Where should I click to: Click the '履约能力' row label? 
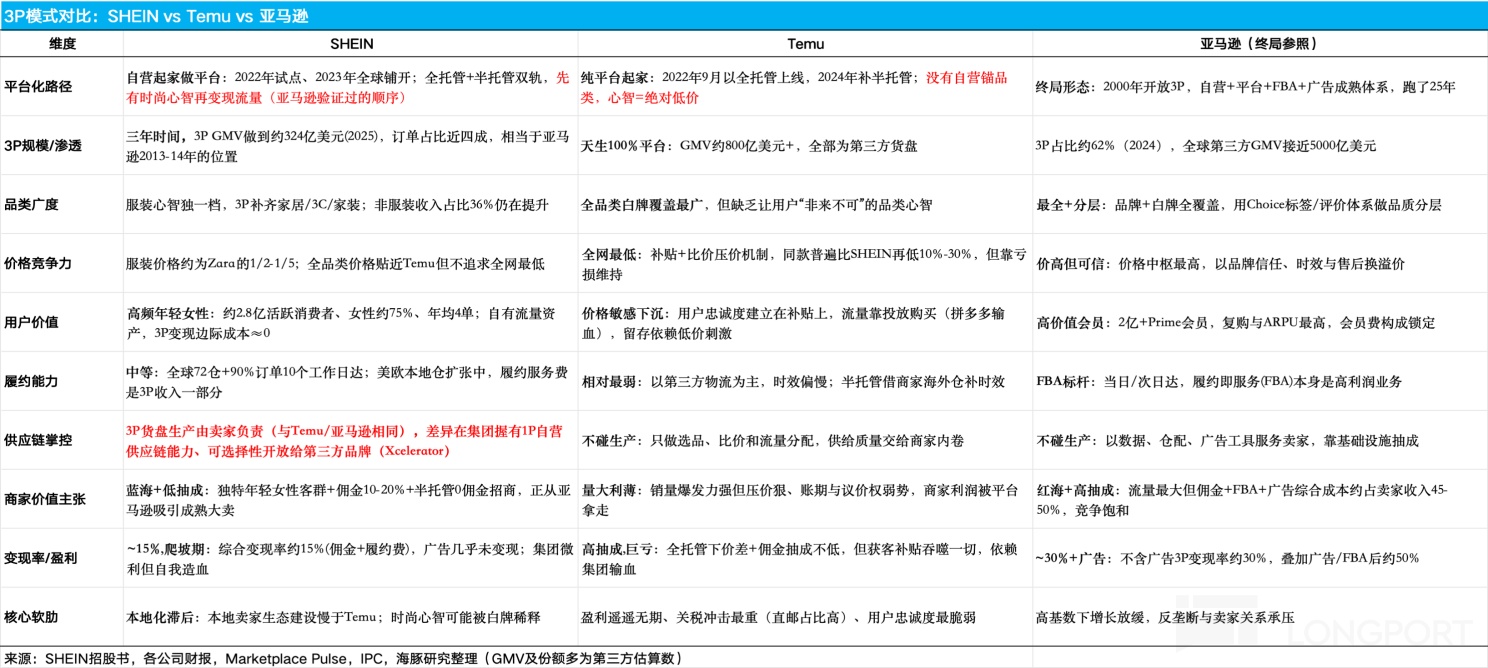click(x=31, y=381)
